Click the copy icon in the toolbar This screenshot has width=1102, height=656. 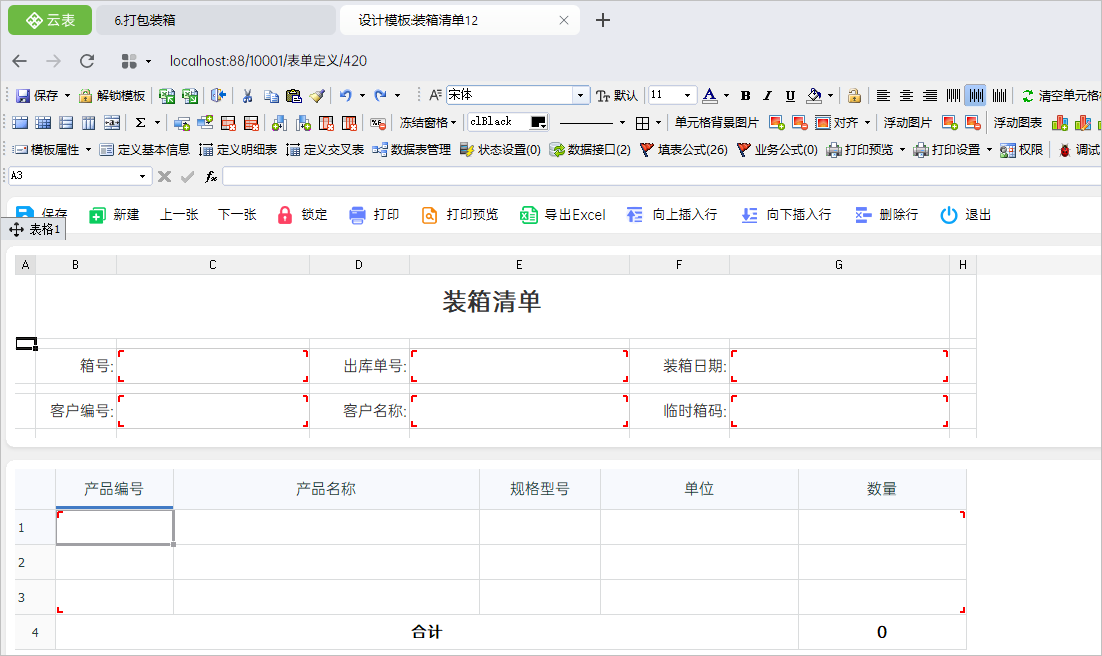click(271, 96)
